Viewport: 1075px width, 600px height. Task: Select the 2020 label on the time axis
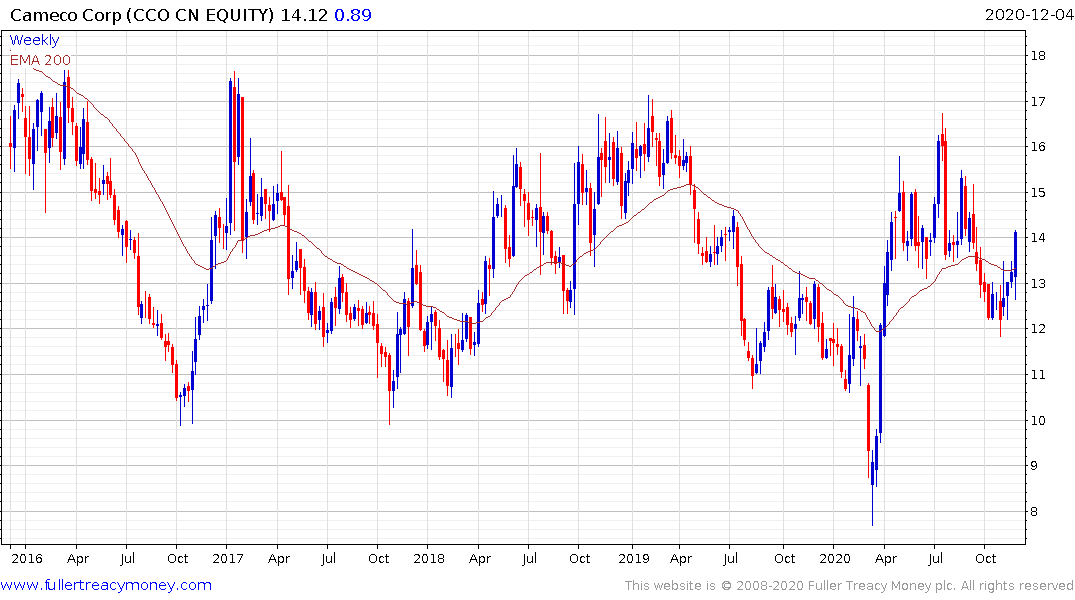click(x=832, y=558)
